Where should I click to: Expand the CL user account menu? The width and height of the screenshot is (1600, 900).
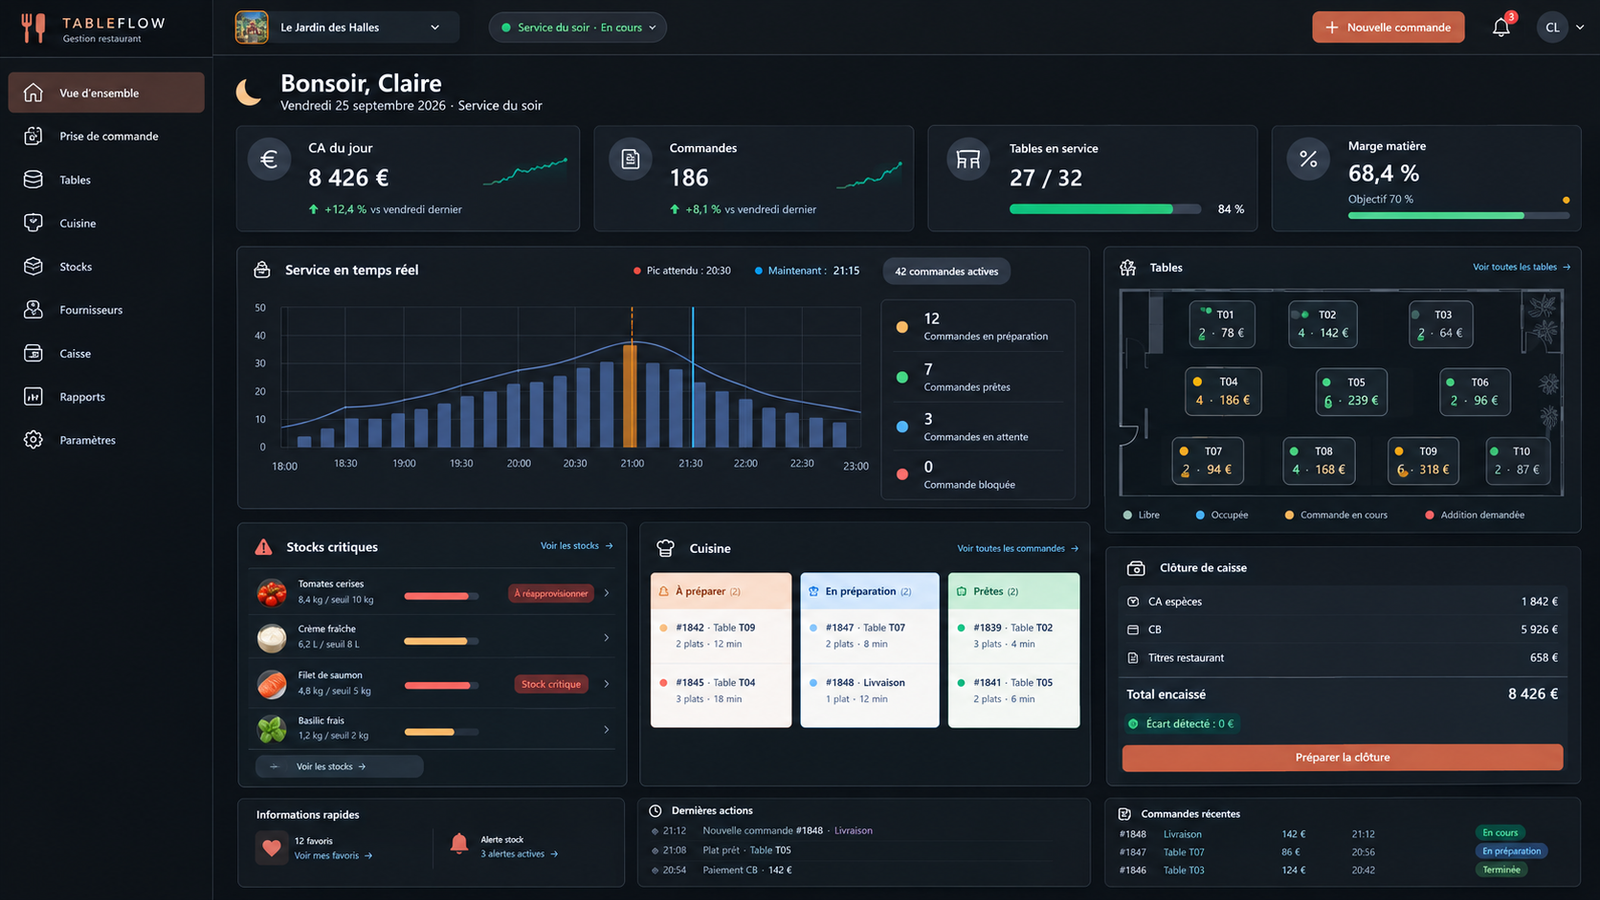click(1561, 28)
